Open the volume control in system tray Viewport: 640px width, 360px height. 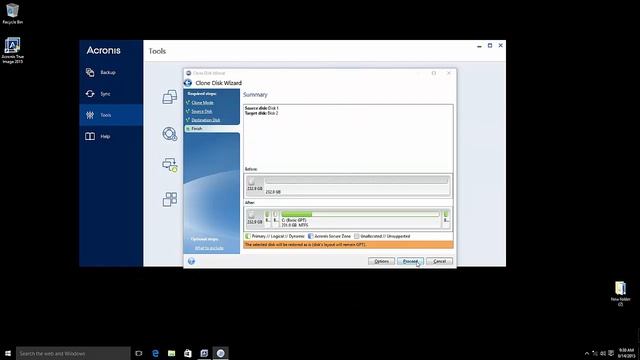(x=603, y=353)
